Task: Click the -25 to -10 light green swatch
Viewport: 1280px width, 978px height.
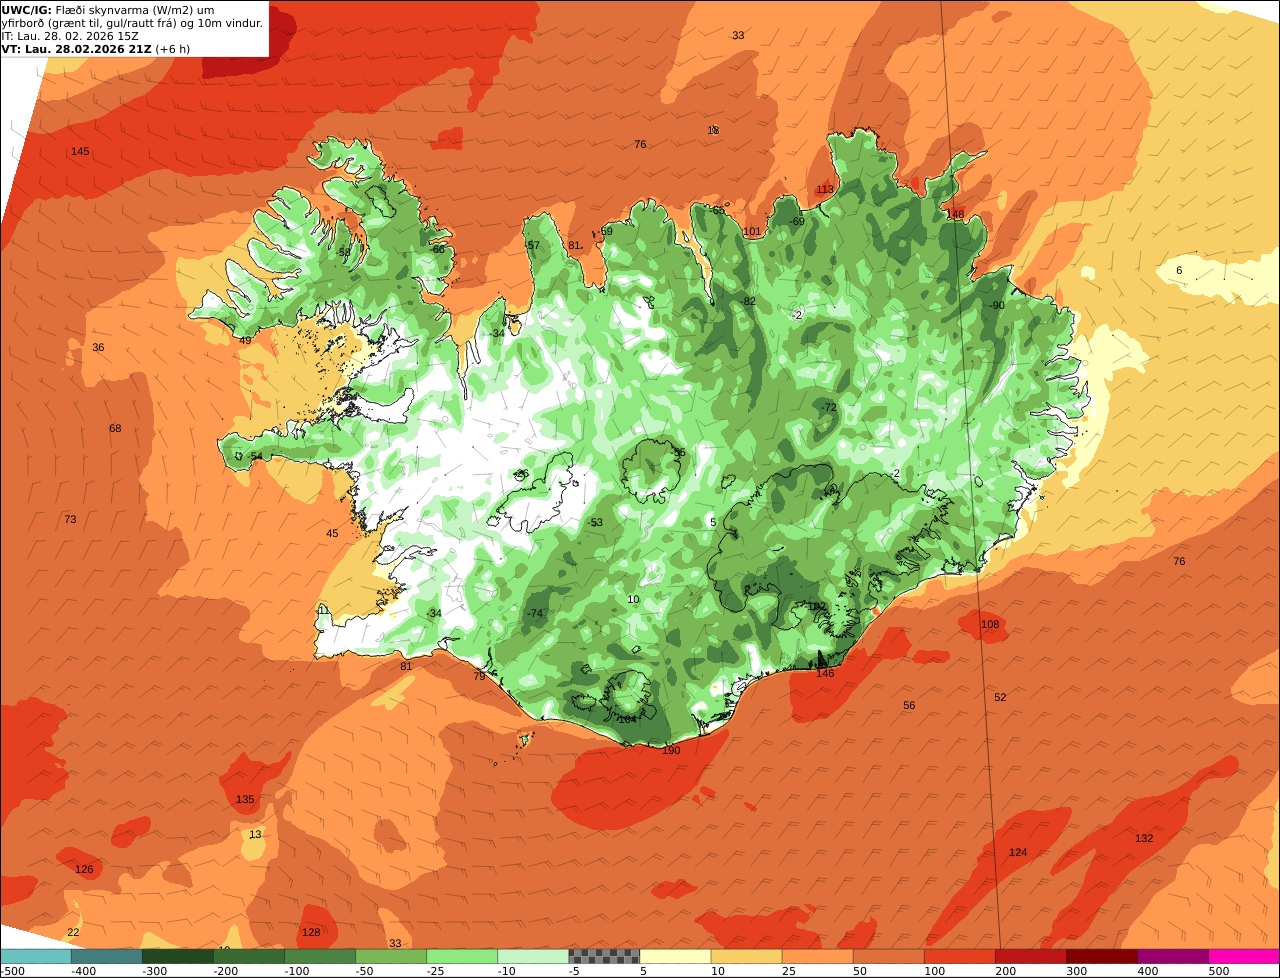Action: click(x=462, y=956)
